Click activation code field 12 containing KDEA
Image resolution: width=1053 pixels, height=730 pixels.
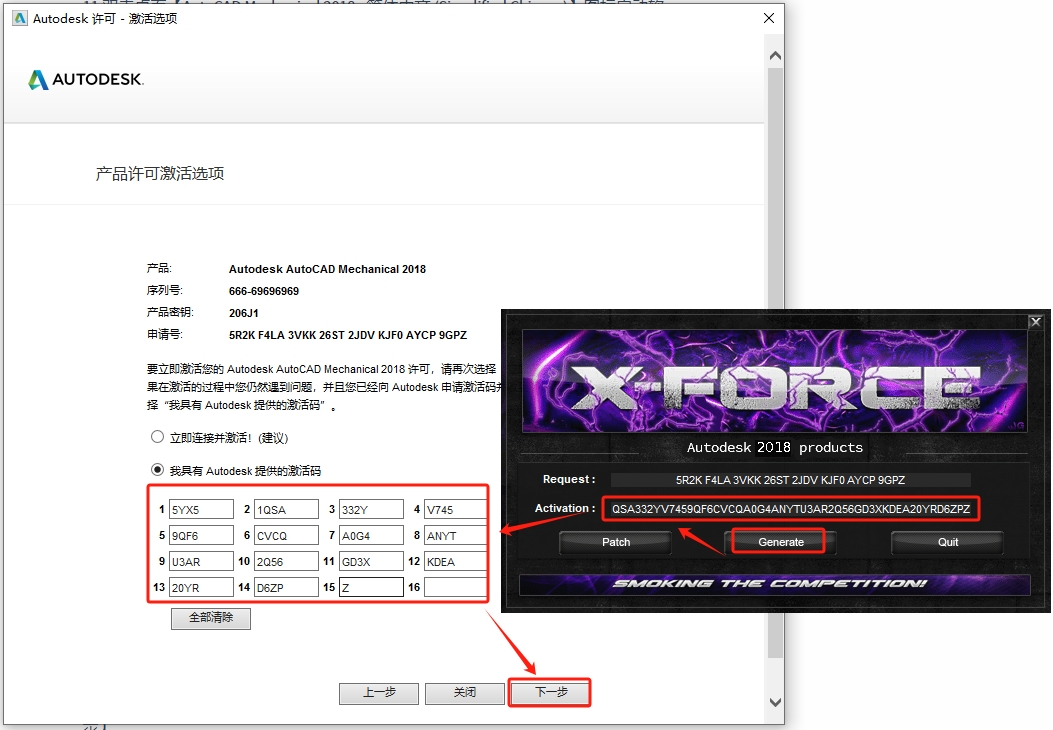tap(455, 561)
